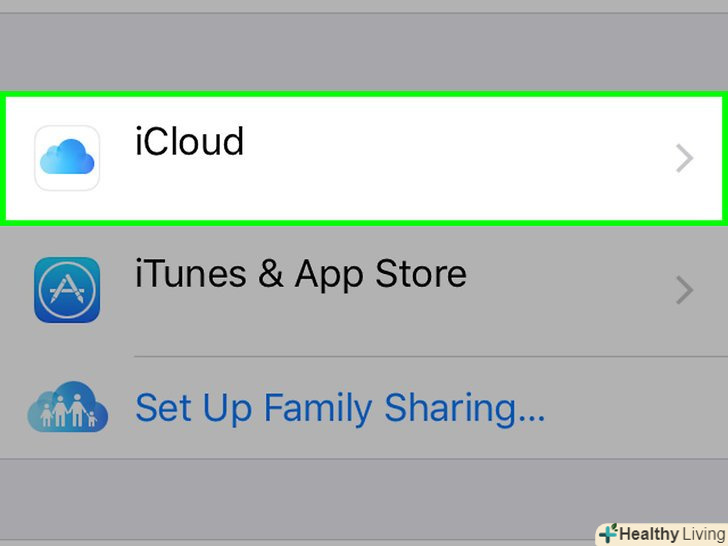Open iCloud using its right chevron

point(684,158)
